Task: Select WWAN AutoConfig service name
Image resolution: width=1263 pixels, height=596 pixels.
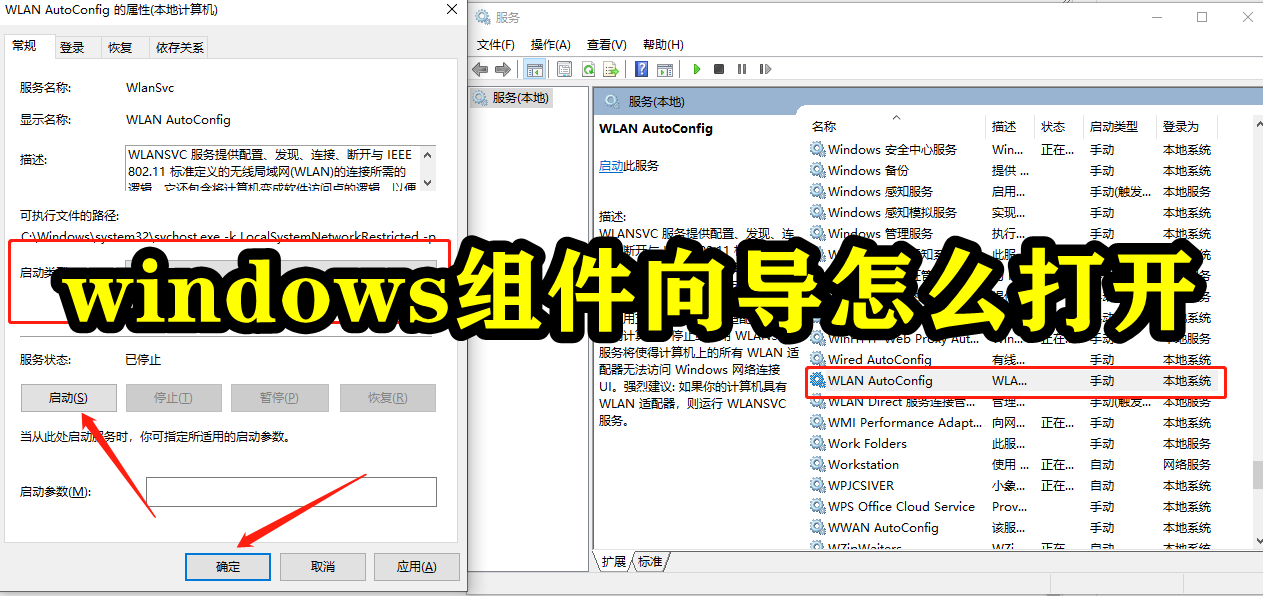Action: pyautogui.click(x=883, y=527)
